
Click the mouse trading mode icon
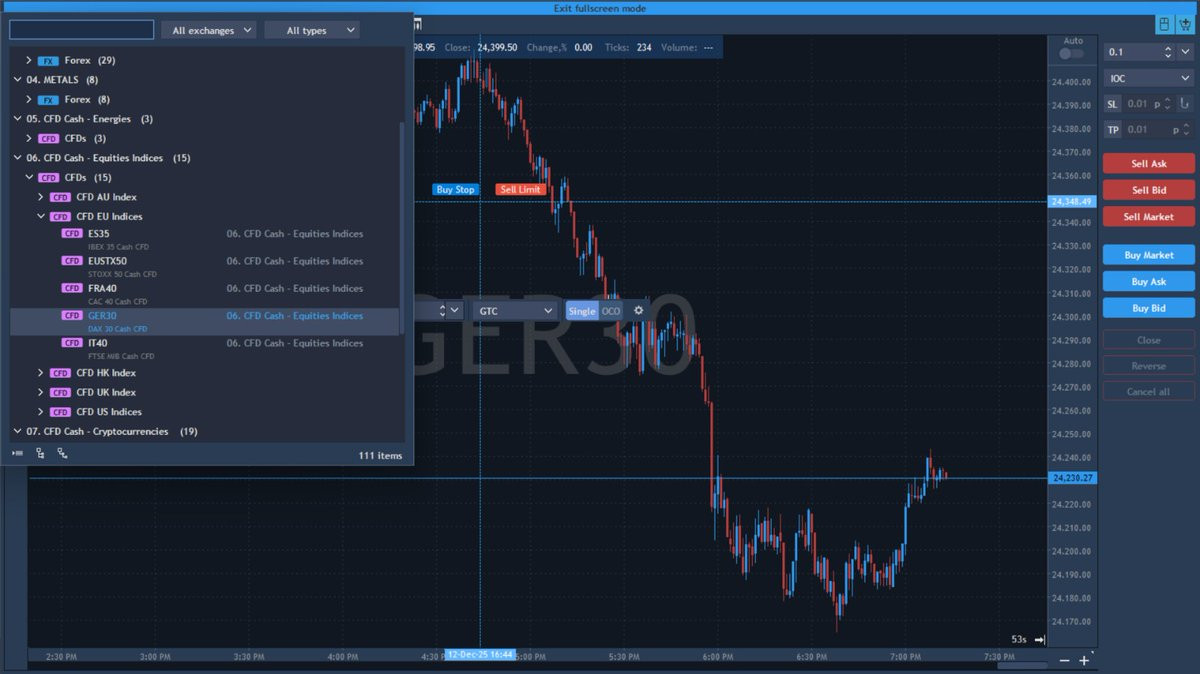[x=1164, y=24]
